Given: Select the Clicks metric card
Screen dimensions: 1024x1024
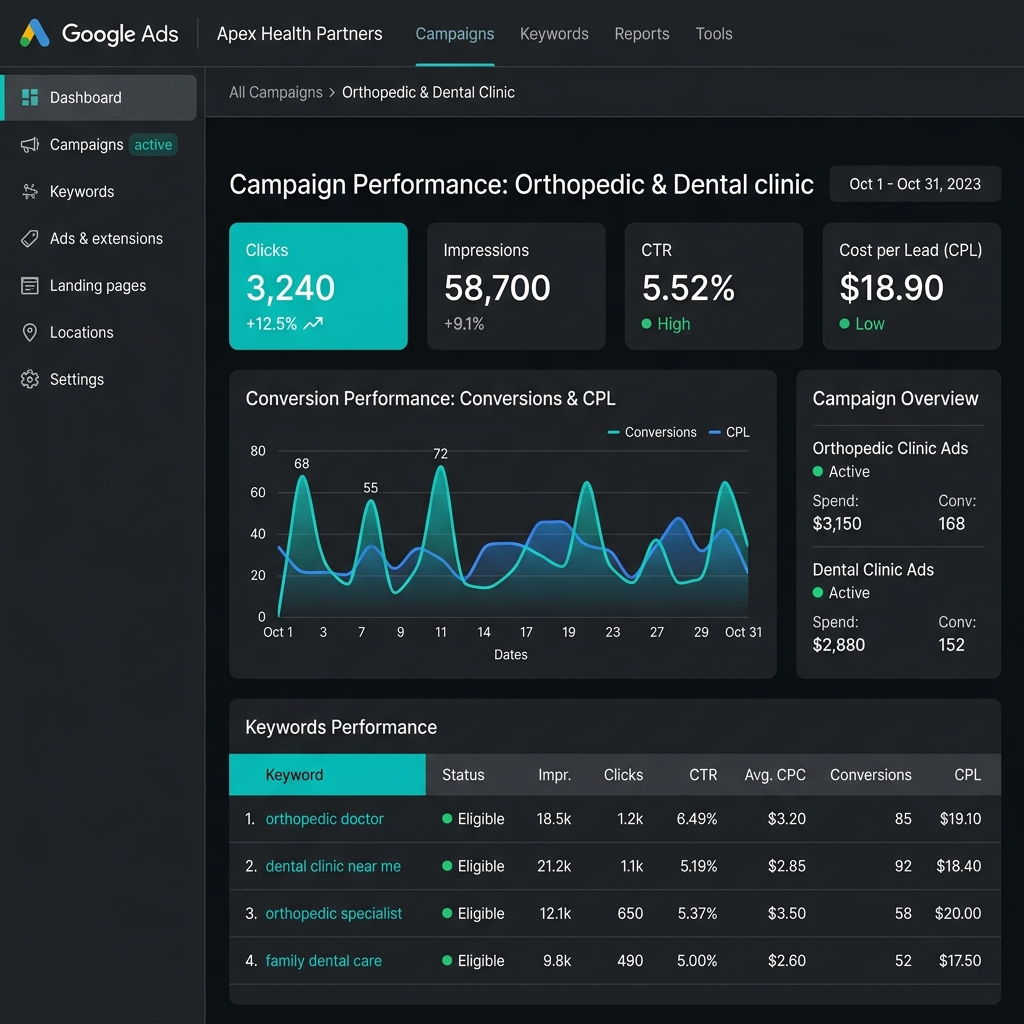Looking at the screenshot, I should click(318, 286).
